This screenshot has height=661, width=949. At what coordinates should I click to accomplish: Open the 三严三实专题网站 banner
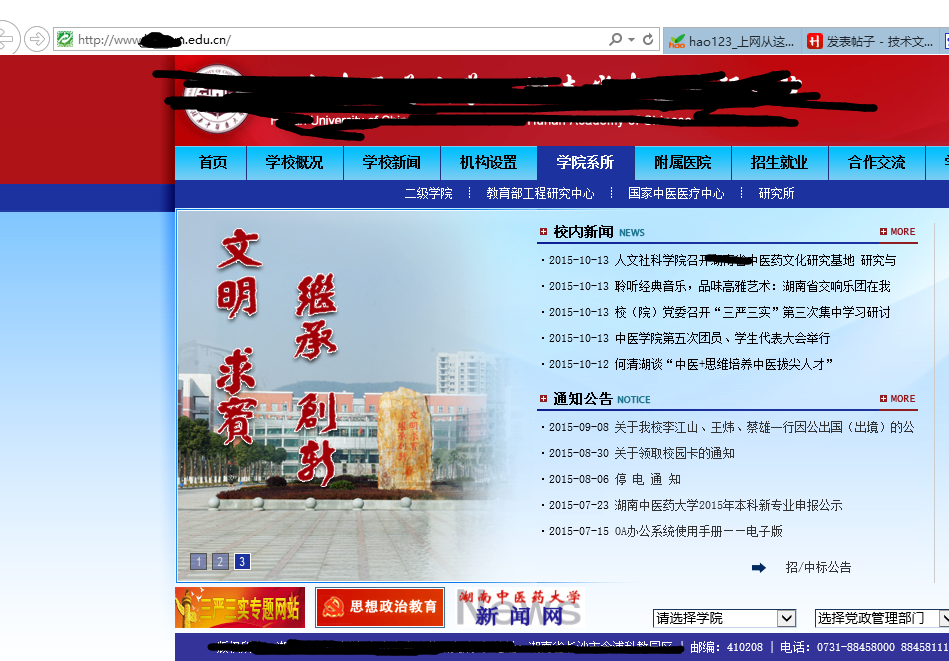pyautogui.click(x=240, y=607)
